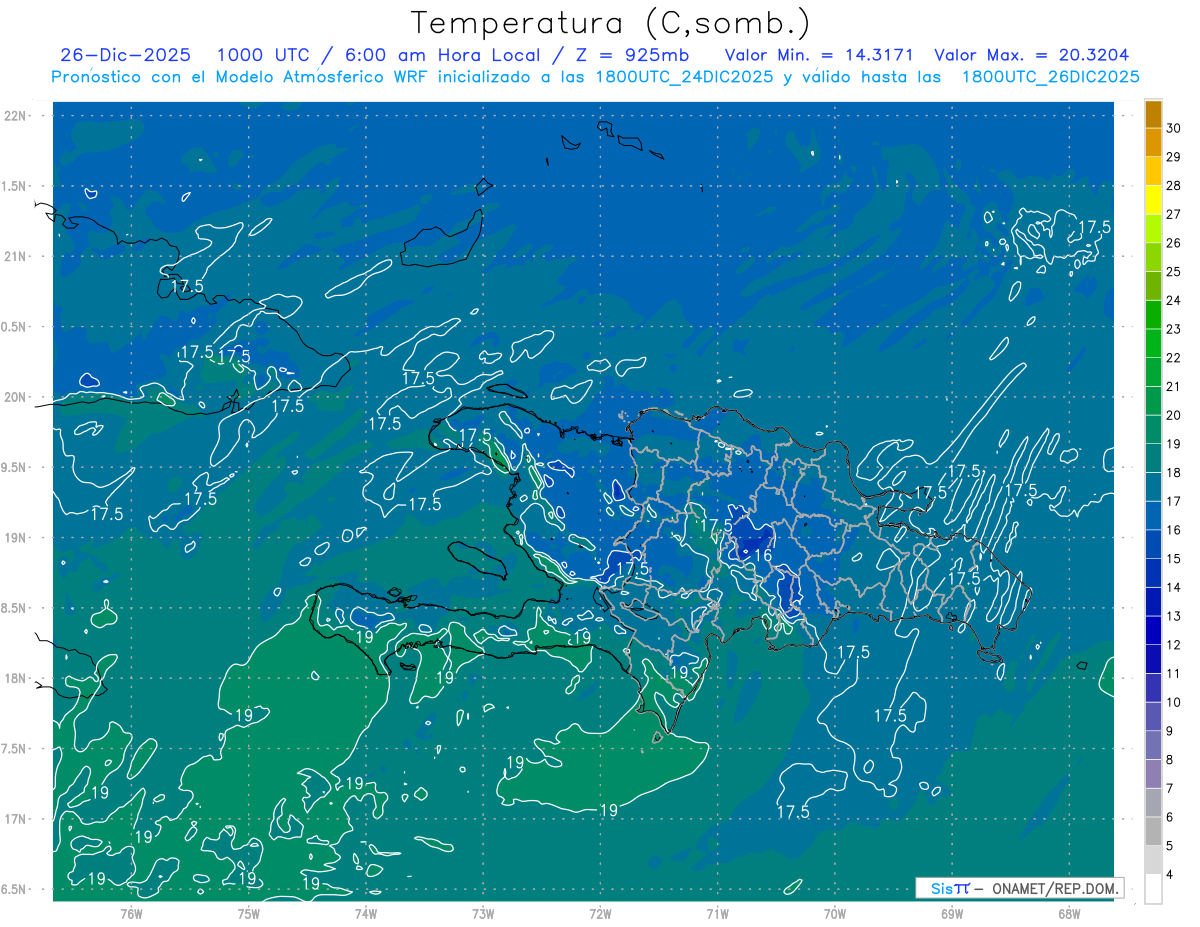Click the color scale value 15
The height and width of the screenshot is (927, 1200).
click(1174, 559)
